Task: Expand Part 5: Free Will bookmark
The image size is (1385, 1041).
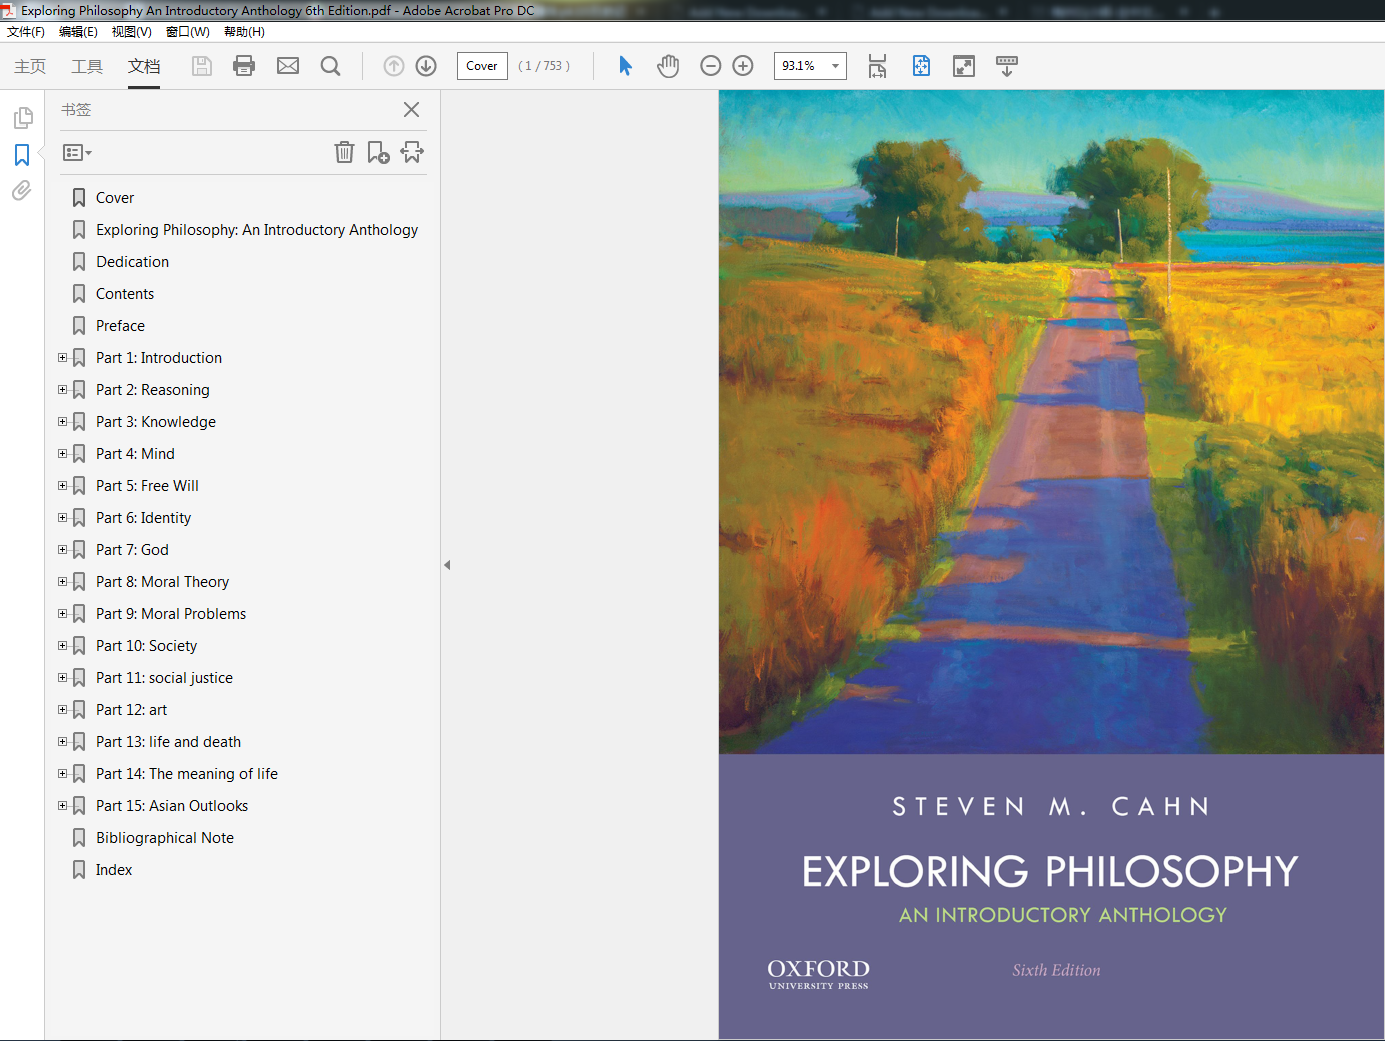Action: point(62,485)
